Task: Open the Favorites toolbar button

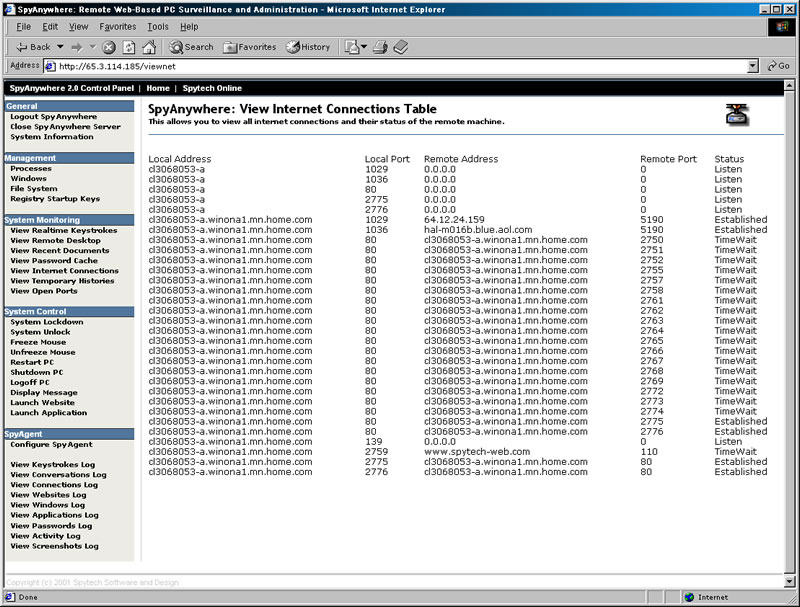Action: point(250,47)
